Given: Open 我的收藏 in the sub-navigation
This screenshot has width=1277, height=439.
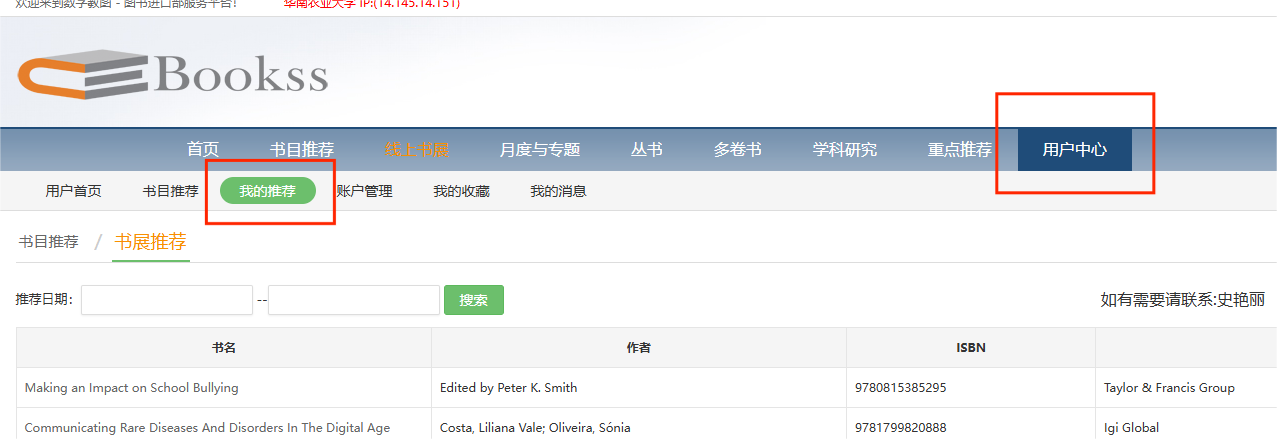Looking at the screenshot, I should pyautogui.click(x=461, y=191).
